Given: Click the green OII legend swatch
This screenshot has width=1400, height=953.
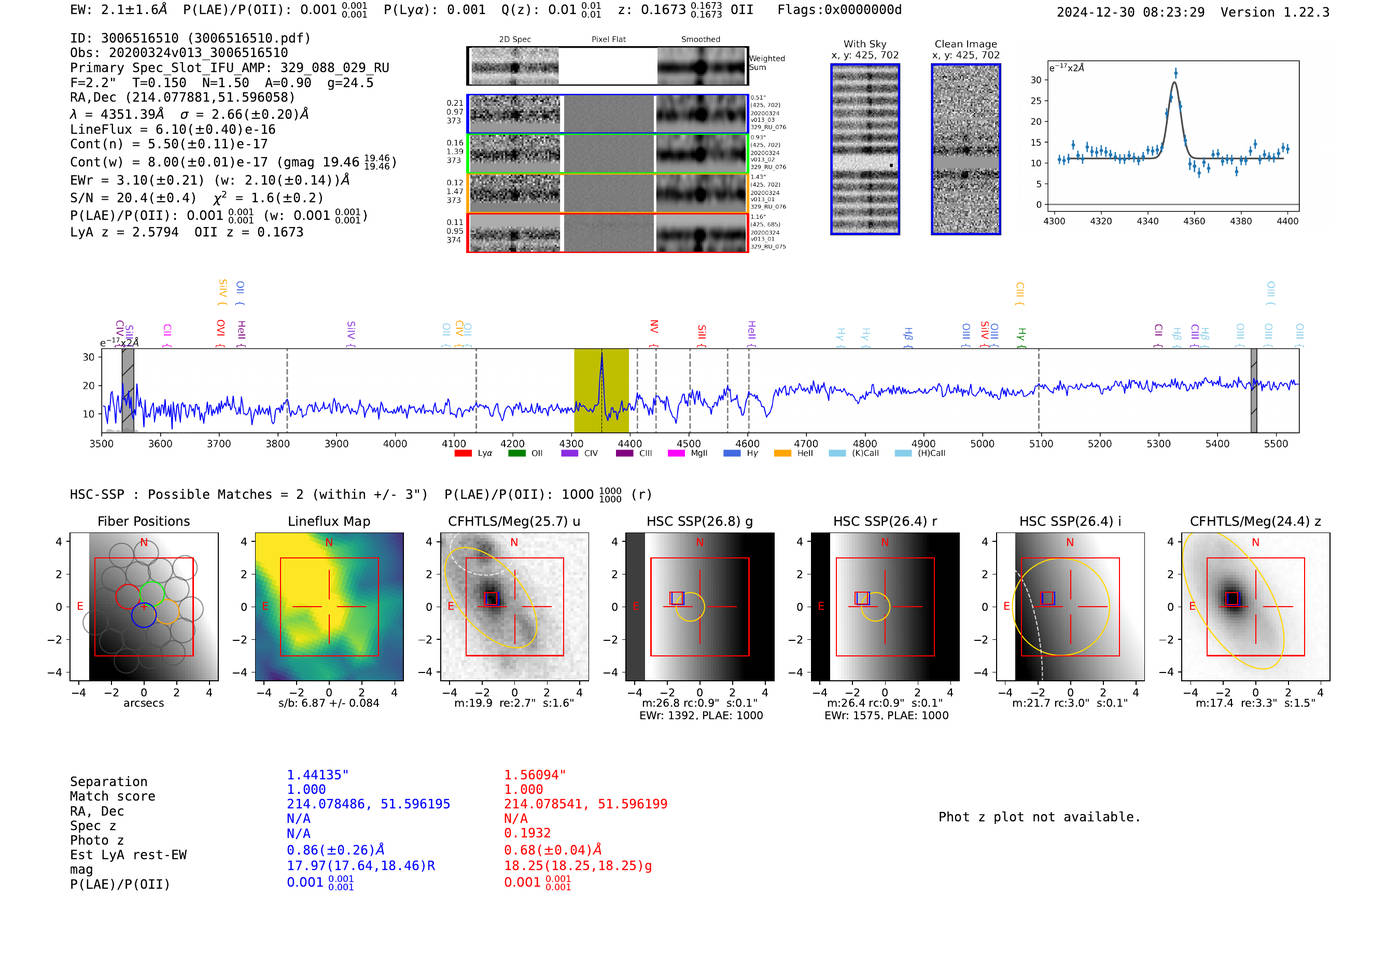Looking at the screenshot, I should point(516,453).
